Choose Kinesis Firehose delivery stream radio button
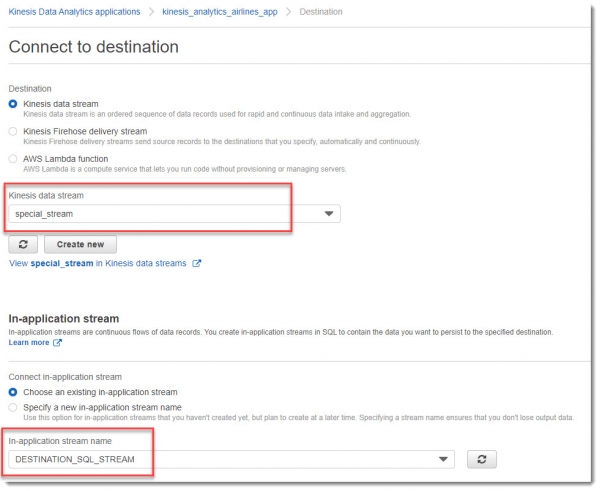The width and height of the screenshot is (600, 491). pyautogui.click(x=13, y=131)
